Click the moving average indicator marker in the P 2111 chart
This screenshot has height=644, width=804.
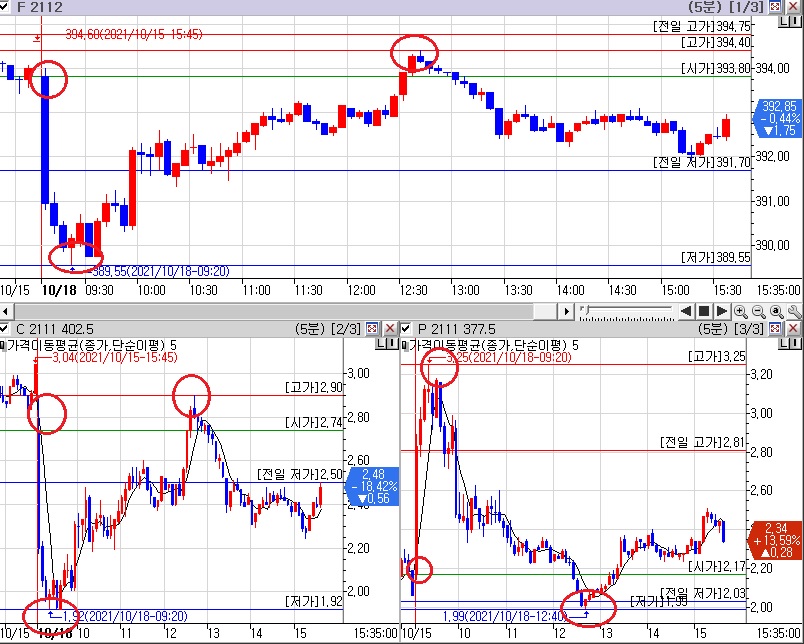[405, 345]
